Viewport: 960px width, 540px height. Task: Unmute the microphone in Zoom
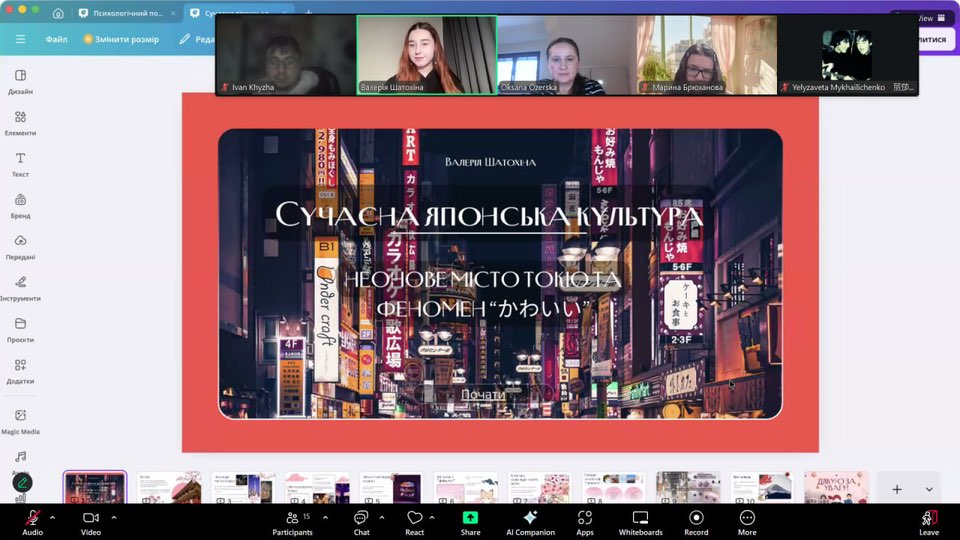point(32,521)
